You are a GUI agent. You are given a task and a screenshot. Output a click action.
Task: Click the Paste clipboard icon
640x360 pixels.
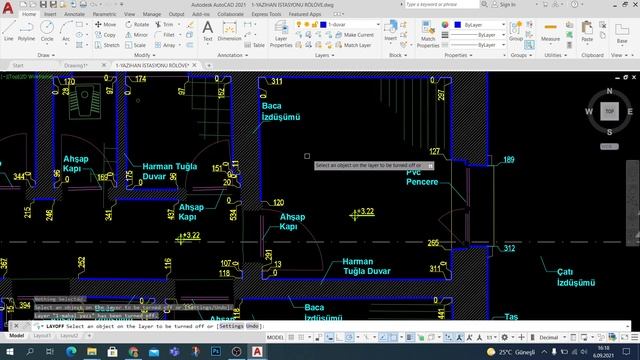[587, 31]
